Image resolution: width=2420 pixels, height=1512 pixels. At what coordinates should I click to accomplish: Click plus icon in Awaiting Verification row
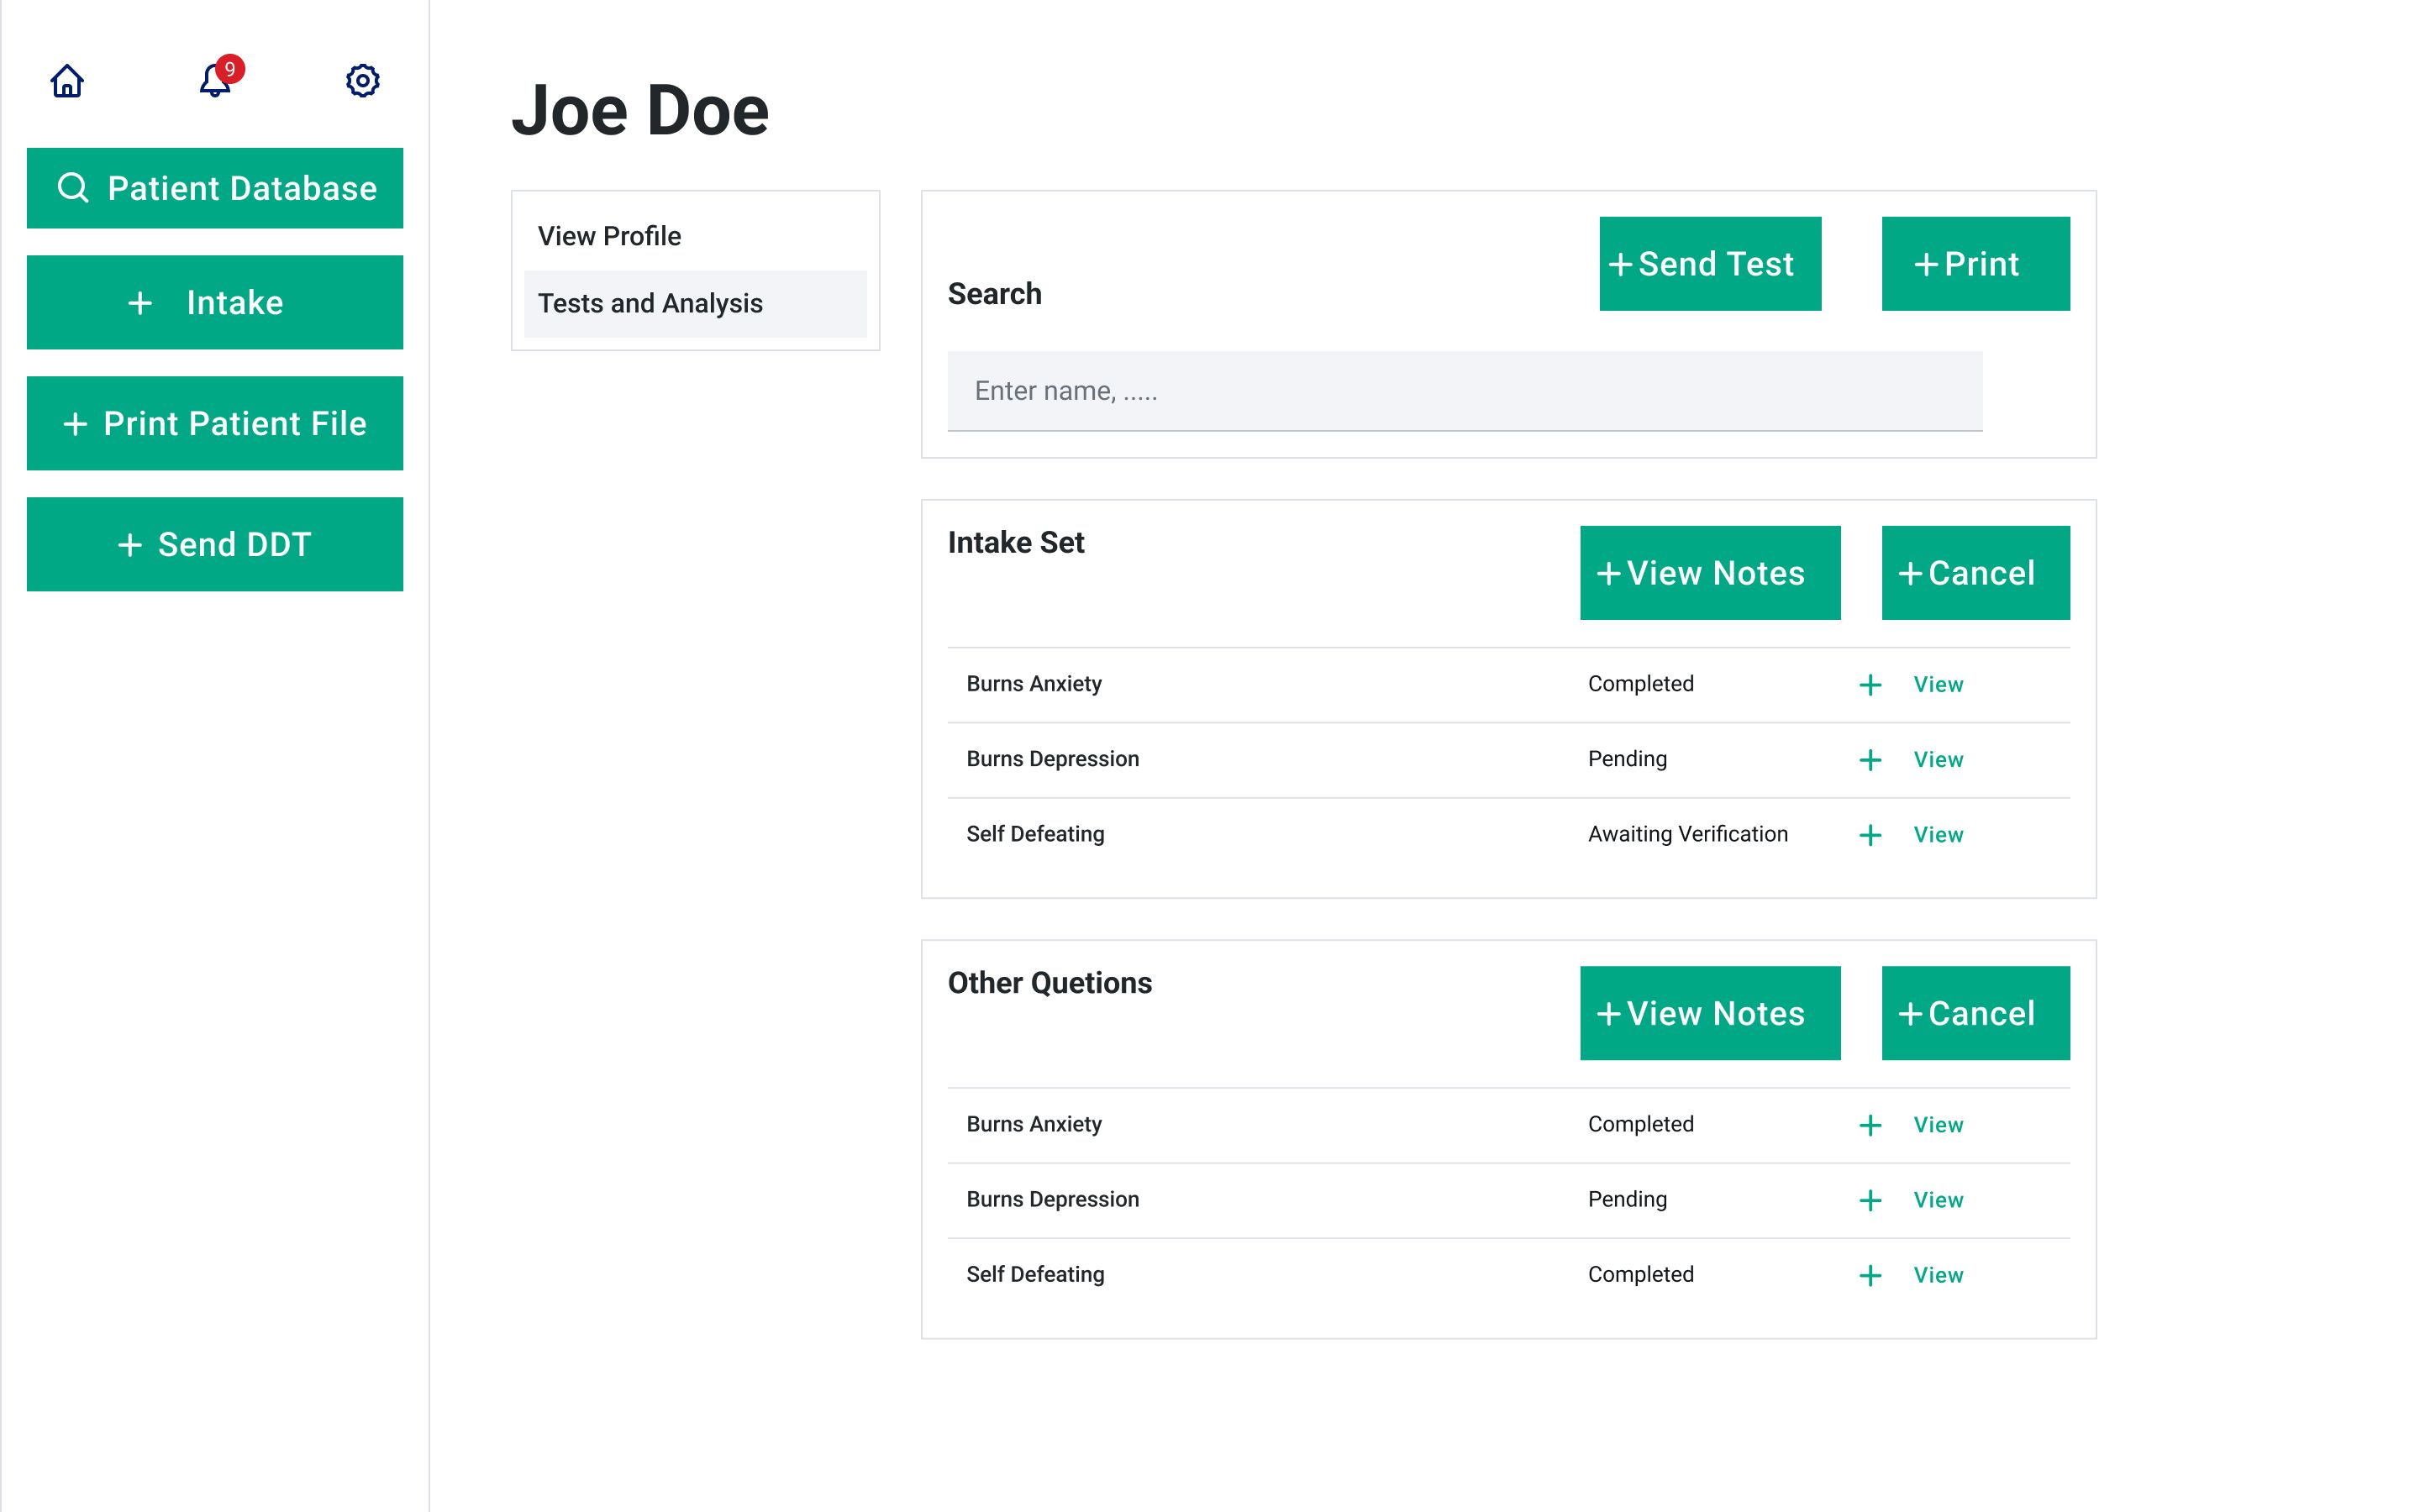[x=1870, y=835]
